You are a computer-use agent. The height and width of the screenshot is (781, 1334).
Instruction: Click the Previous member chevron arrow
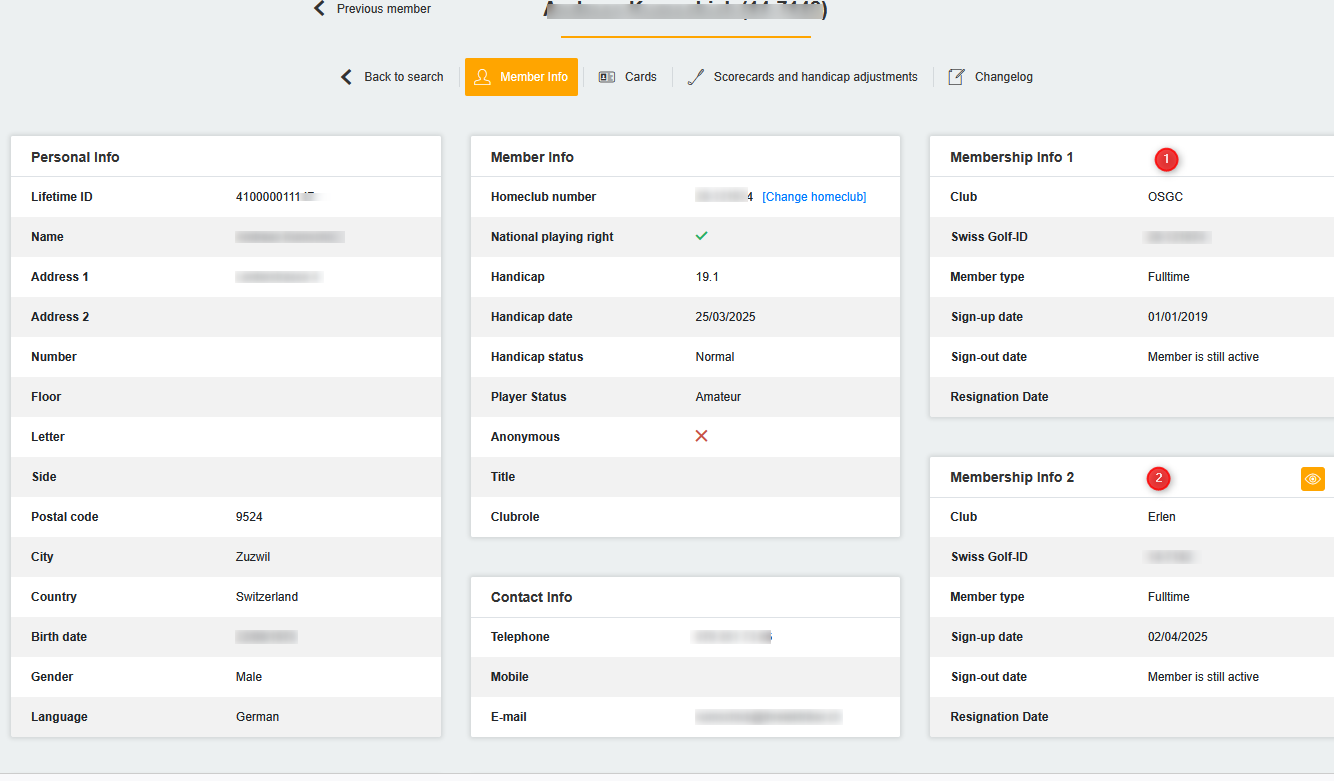(319, 9)
